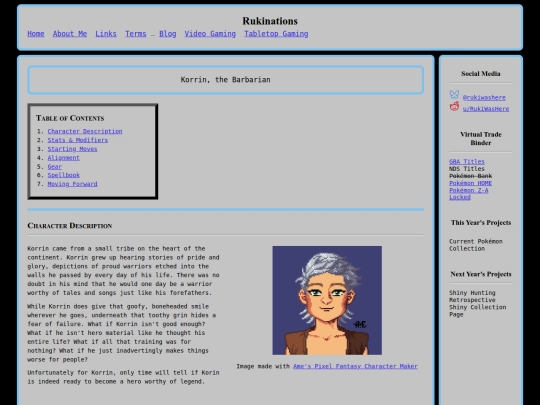Click the This Year's Projects heading

pos(481,222)
